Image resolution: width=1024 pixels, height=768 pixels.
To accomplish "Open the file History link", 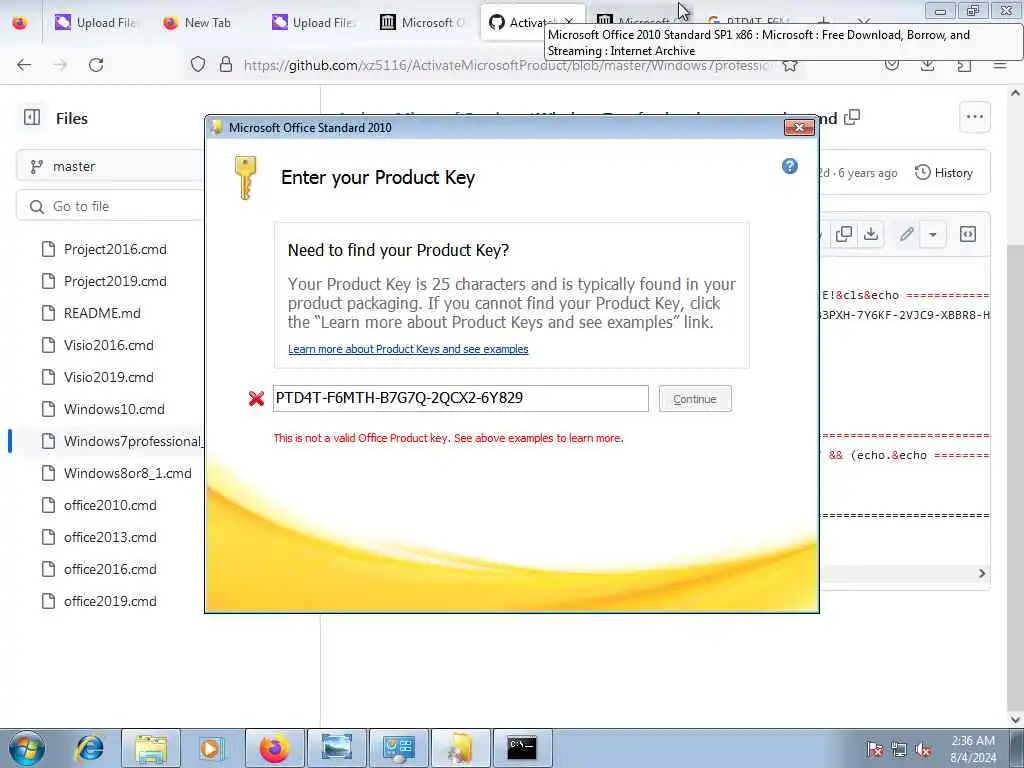I will click(x=944, y=173).
